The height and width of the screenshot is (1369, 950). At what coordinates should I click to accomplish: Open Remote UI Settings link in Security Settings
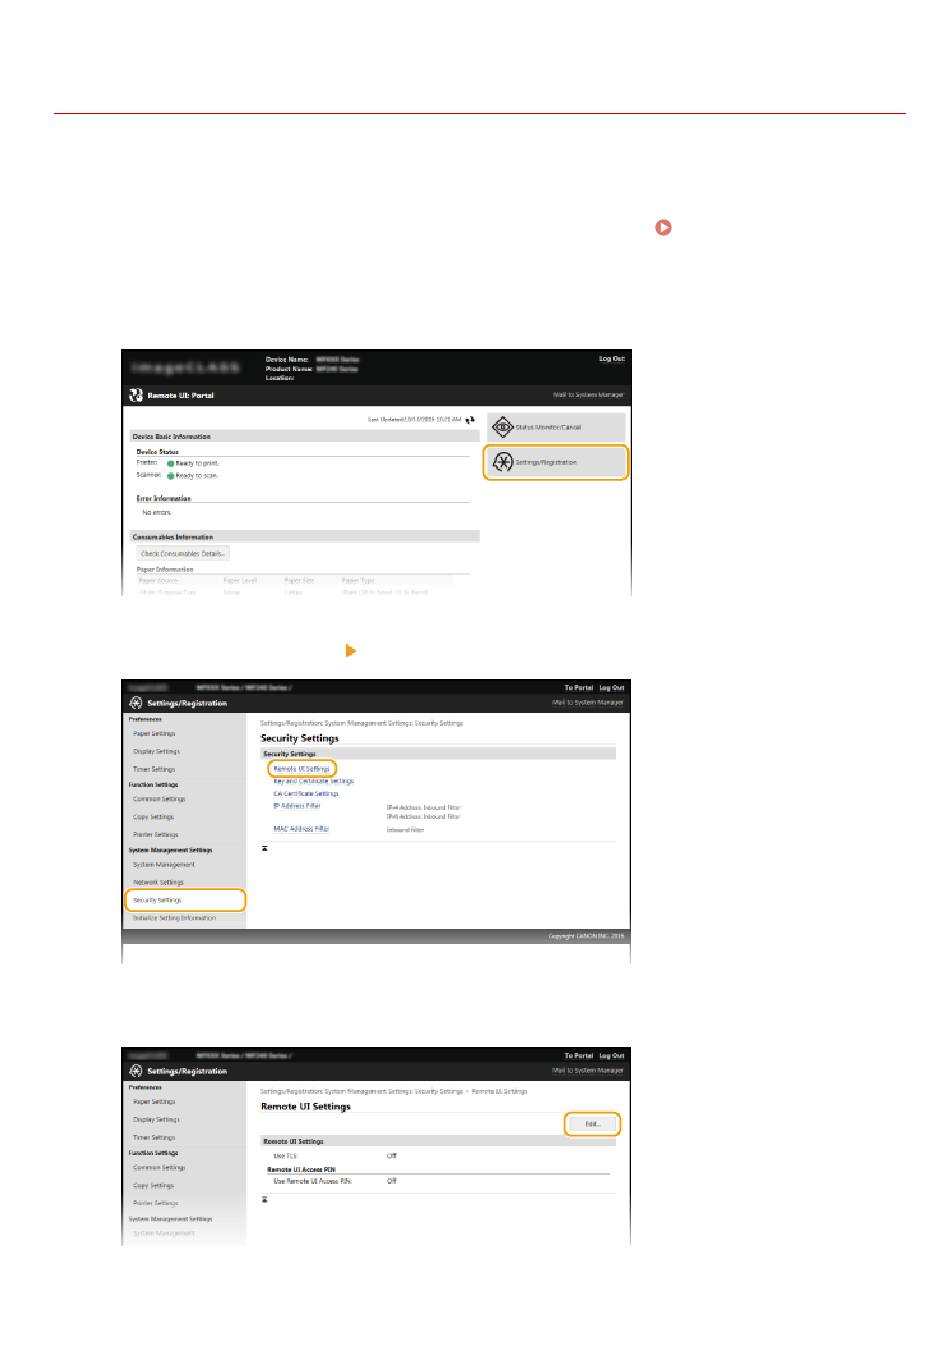pyautogui.click(x=301, y=769)
